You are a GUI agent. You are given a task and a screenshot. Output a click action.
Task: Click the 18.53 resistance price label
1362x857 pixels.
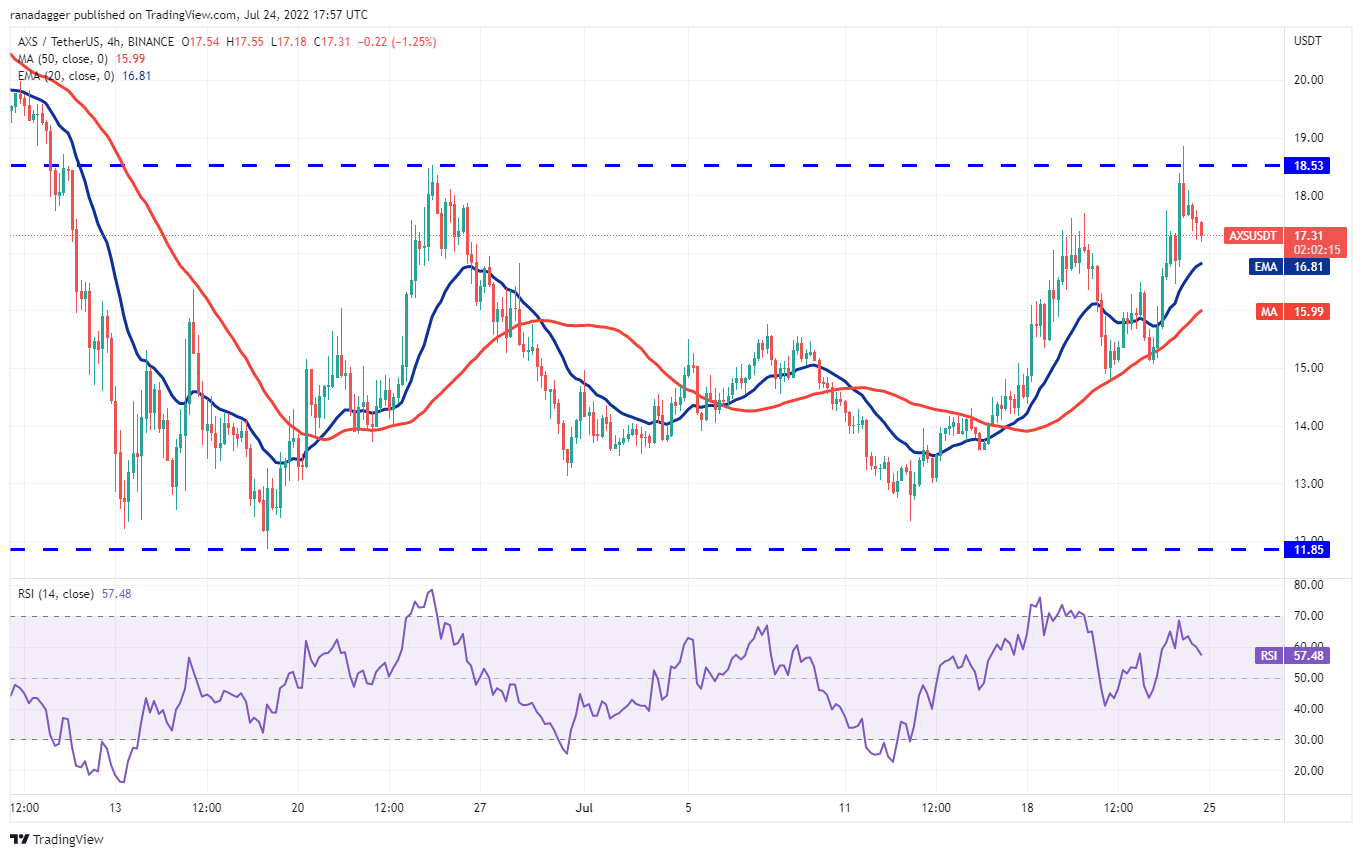tap(1307, 164)
